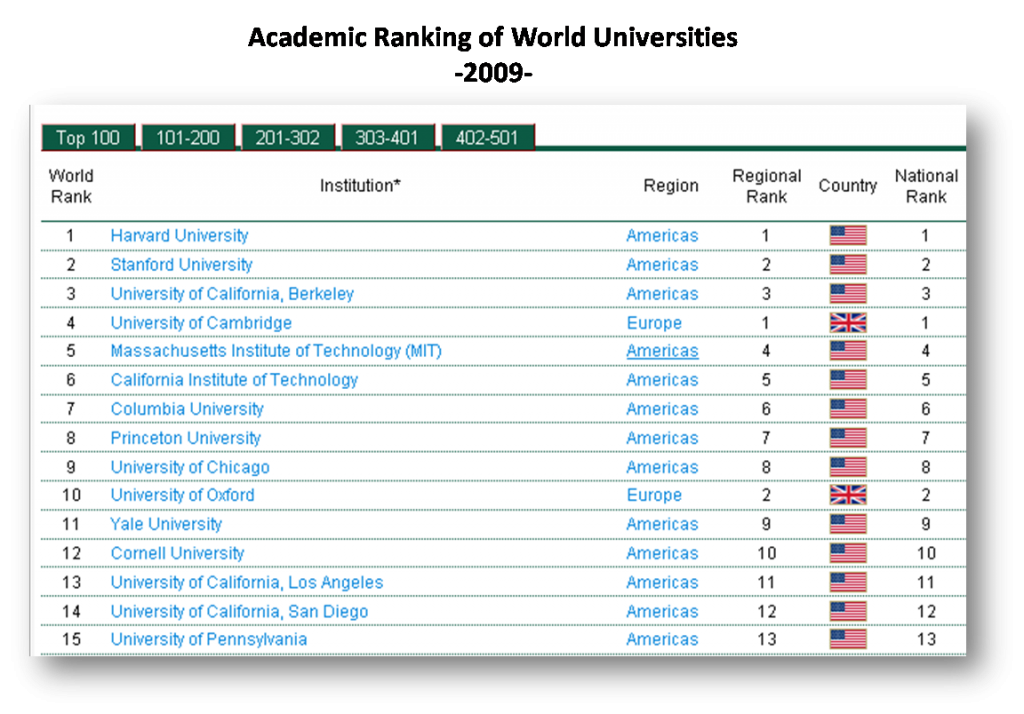
Task: Click the Cornell University link
Action: 177,553
